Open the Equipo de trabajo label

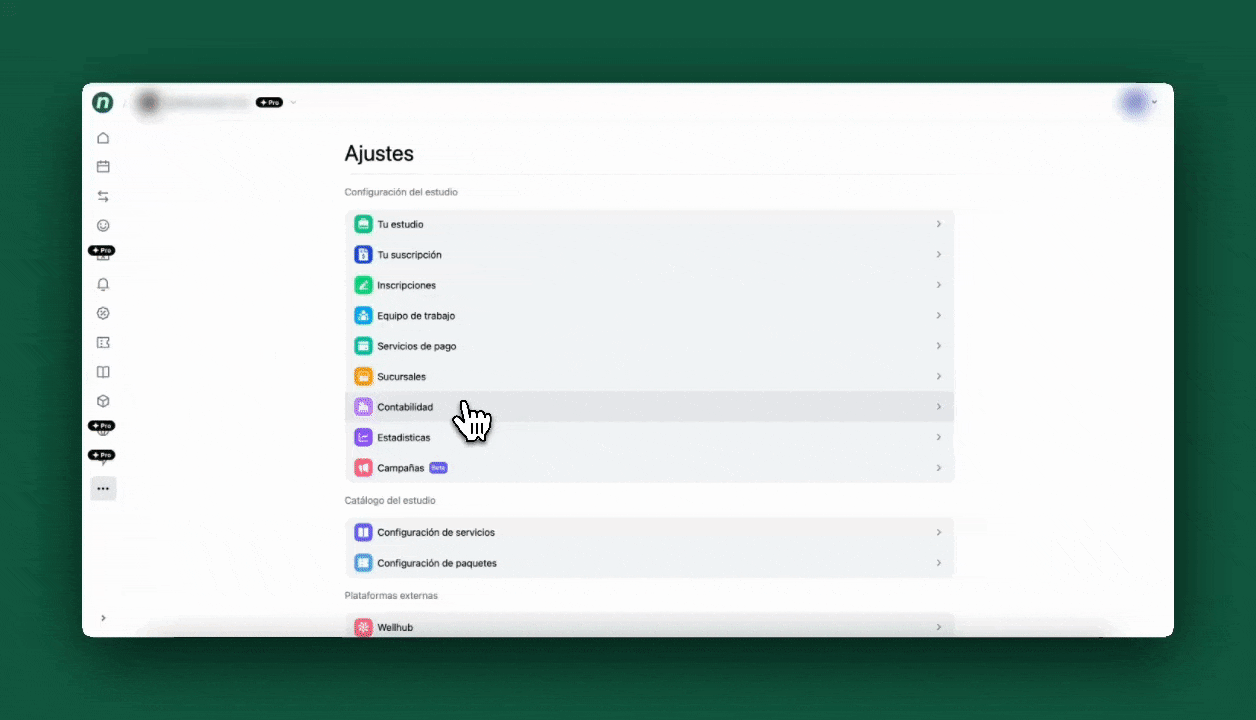tap(416, 316)
